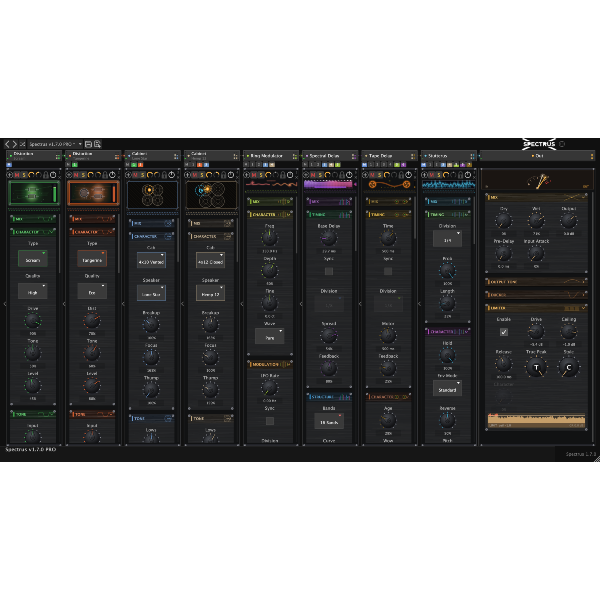
Task: Toggle power on the second Distortion module
Action: [112, 175]
